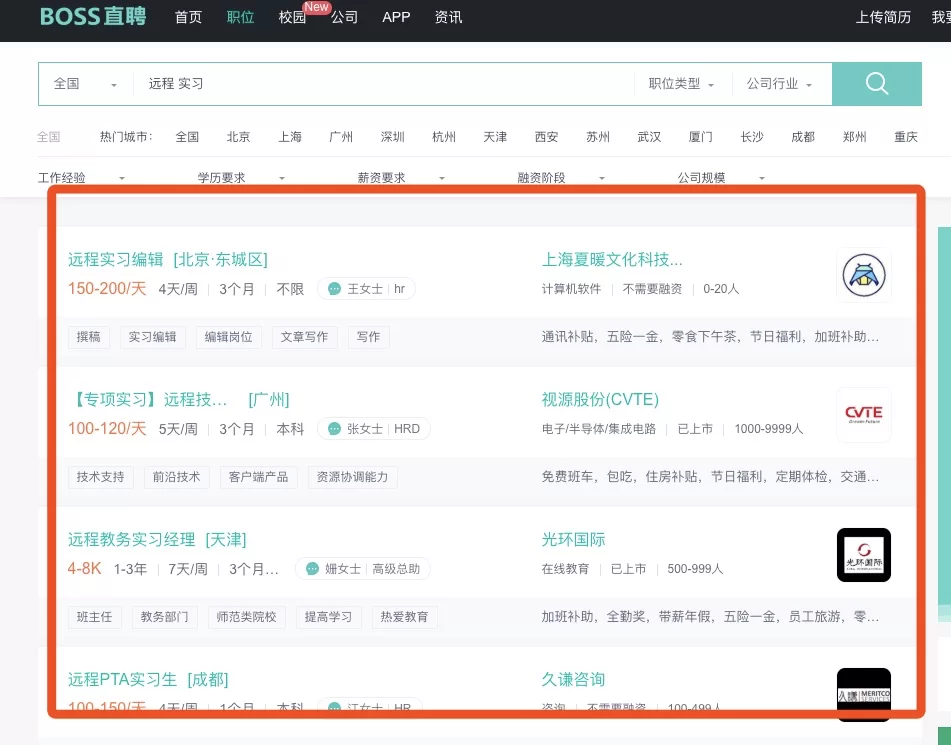Open the 职位类型 dropdown
The image size is (951, 745).
(x=682, y=84)
